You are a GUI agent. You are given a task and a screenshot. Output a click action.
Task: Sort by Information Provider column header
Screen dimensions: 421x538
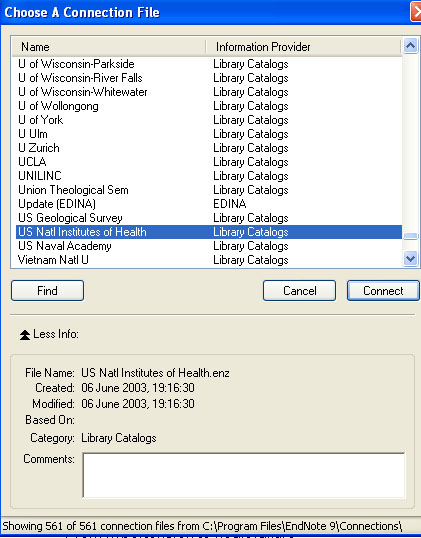point(303,47)
